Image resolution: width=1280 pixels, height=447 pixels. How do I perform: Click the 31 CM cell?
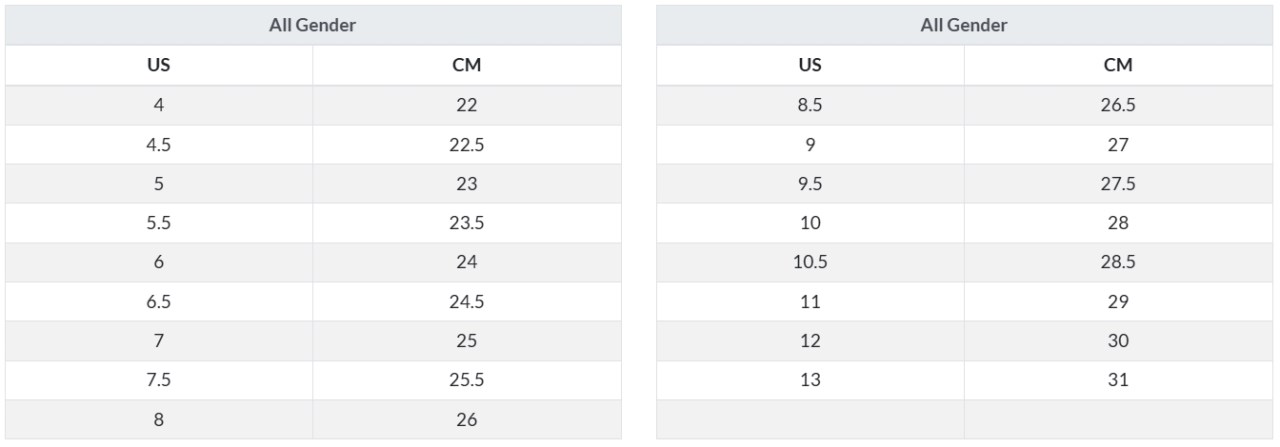pyautogui.click(x=1118, y=380)
